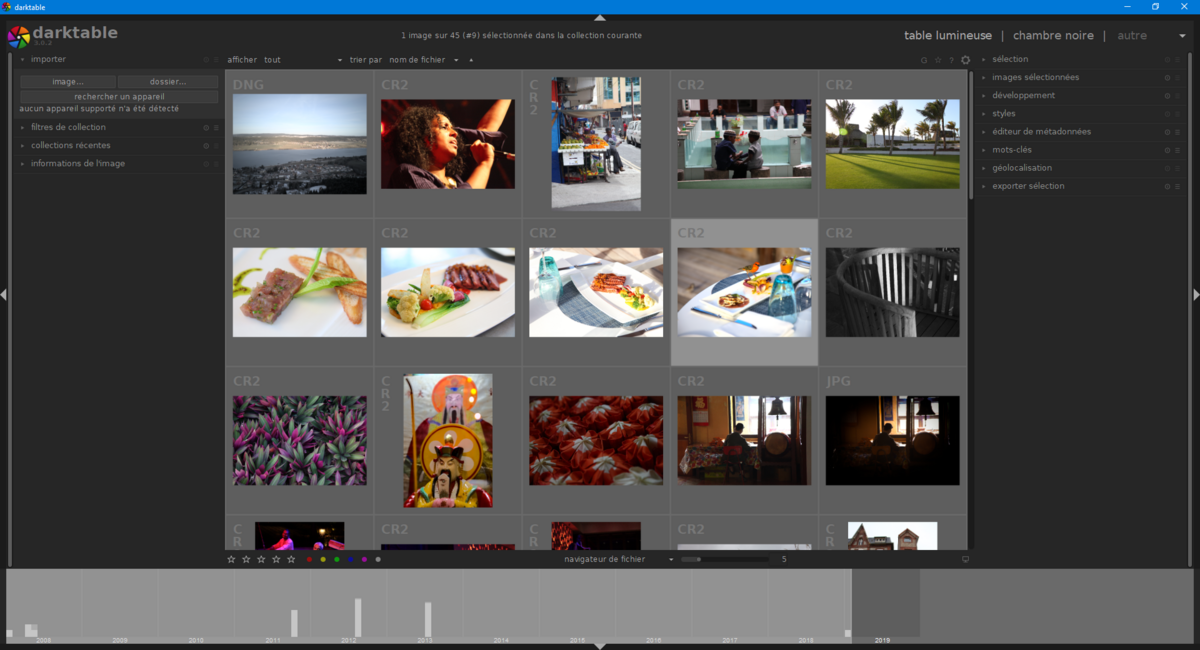Toggle blue color label
Viewport: 1200px width, 650px height.
[350, 560]
